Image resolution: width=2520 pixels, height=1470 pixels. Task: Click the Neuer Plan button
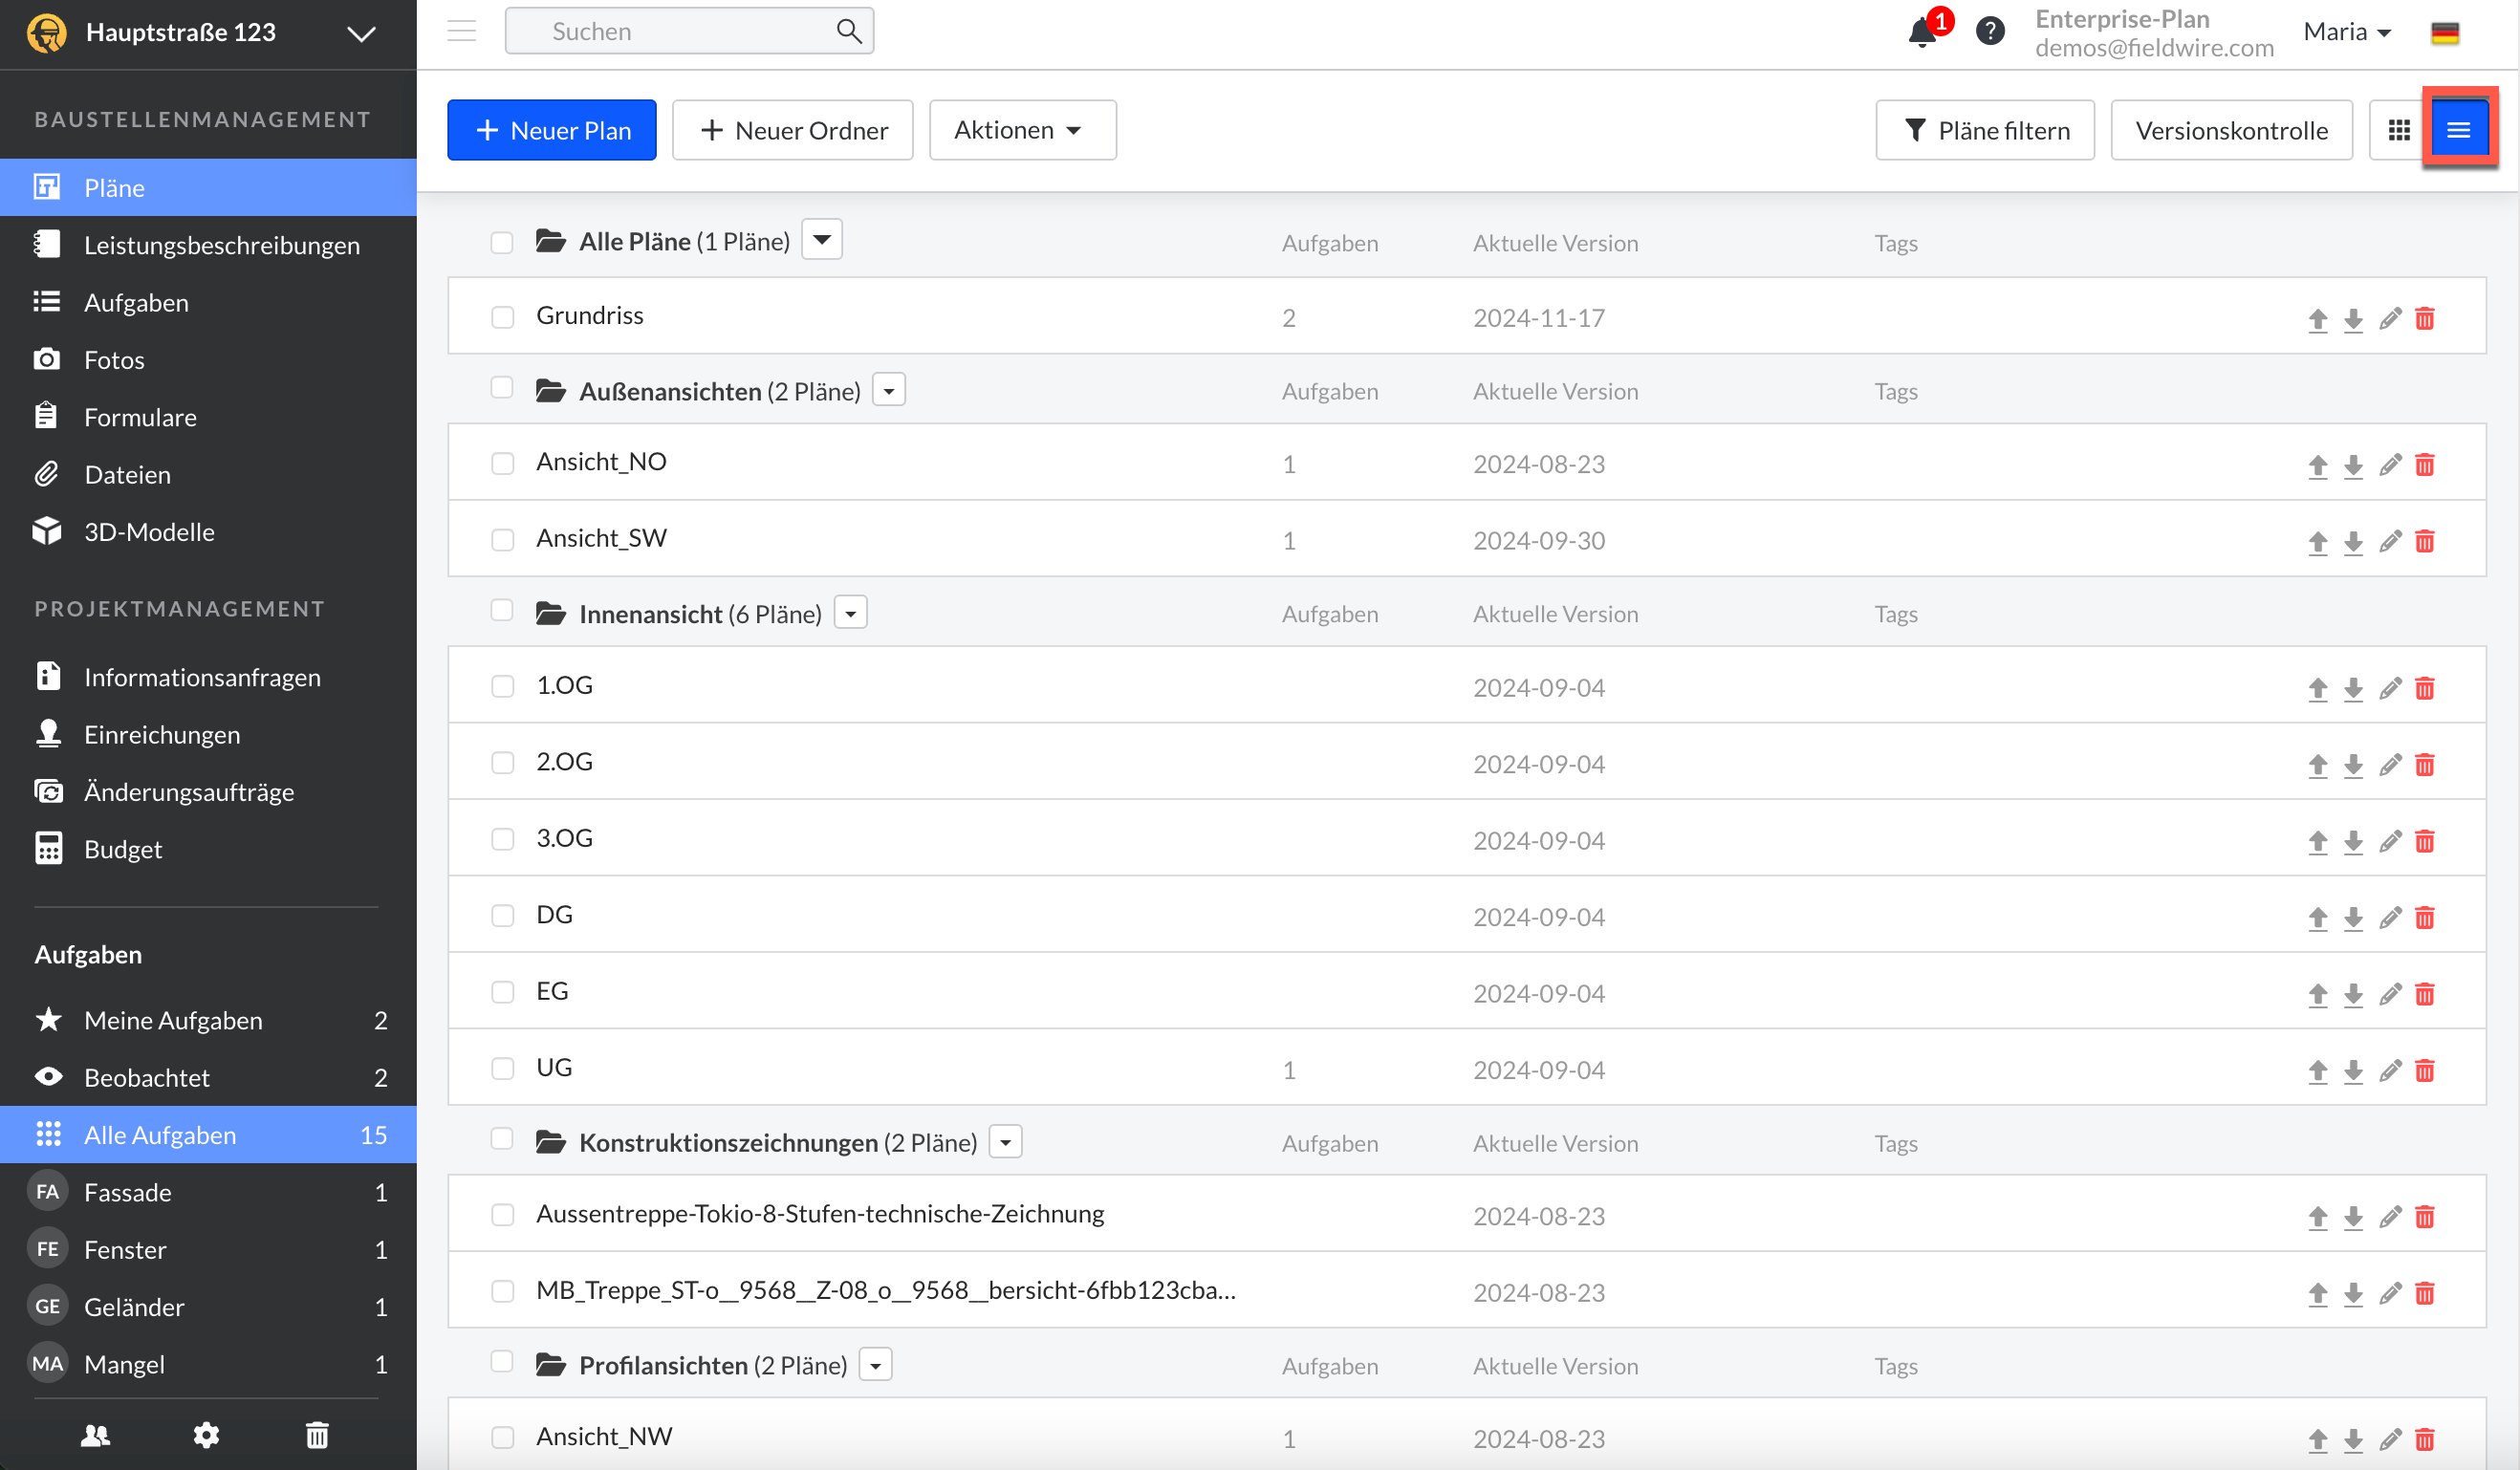(552, 130)
